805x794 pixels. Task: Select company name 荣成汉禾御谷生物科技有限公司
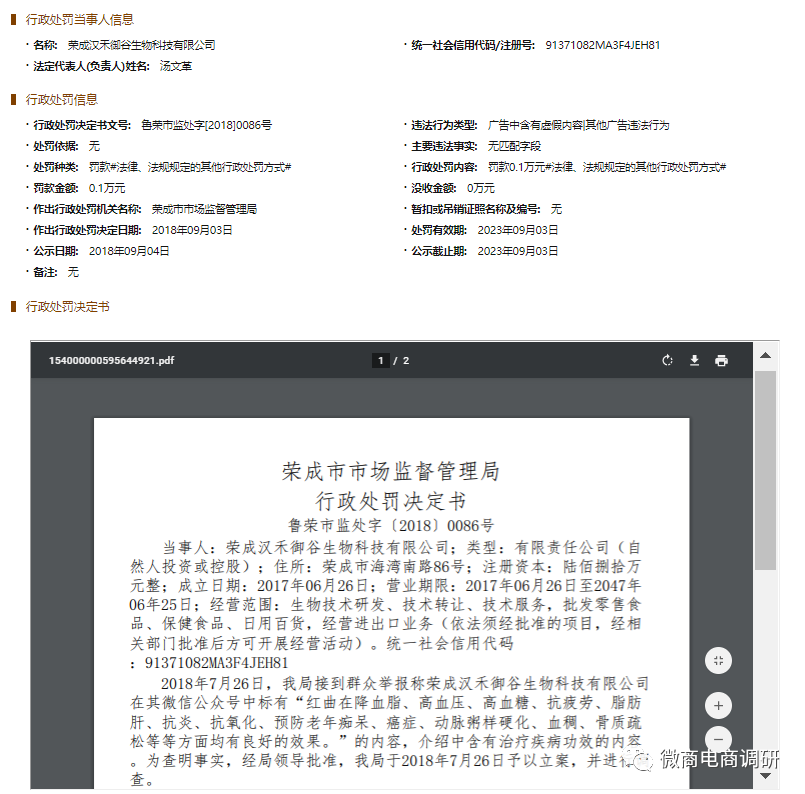[141, 45]
